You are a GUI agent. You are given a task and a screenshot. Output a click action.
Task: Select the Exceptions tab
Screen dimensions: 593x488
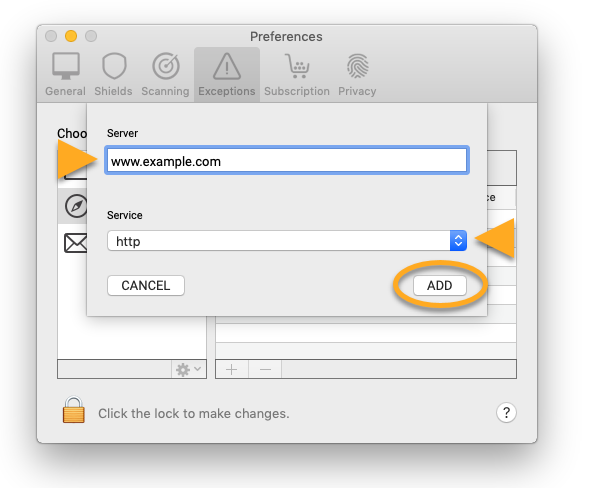227,75
